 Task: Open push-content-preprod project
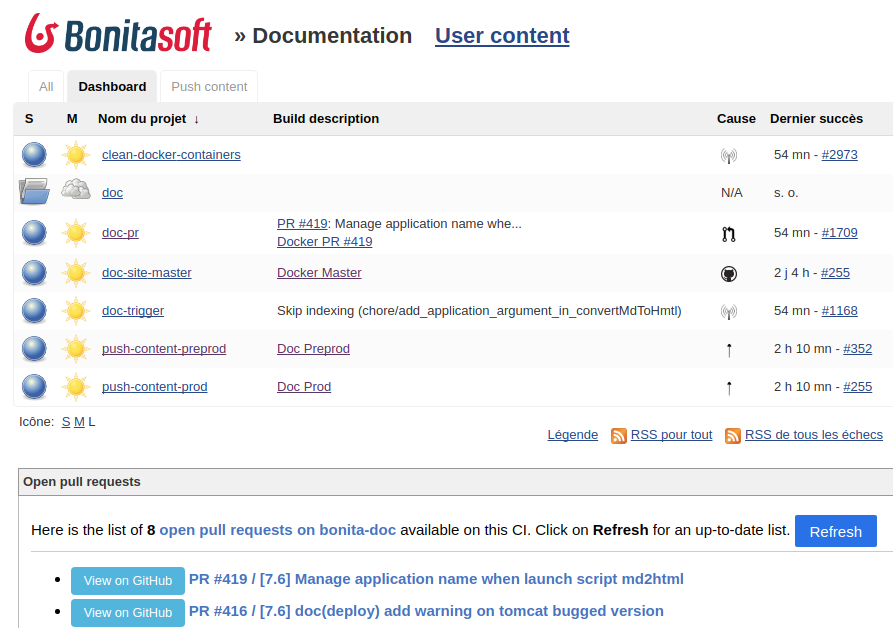pos(163,348)
